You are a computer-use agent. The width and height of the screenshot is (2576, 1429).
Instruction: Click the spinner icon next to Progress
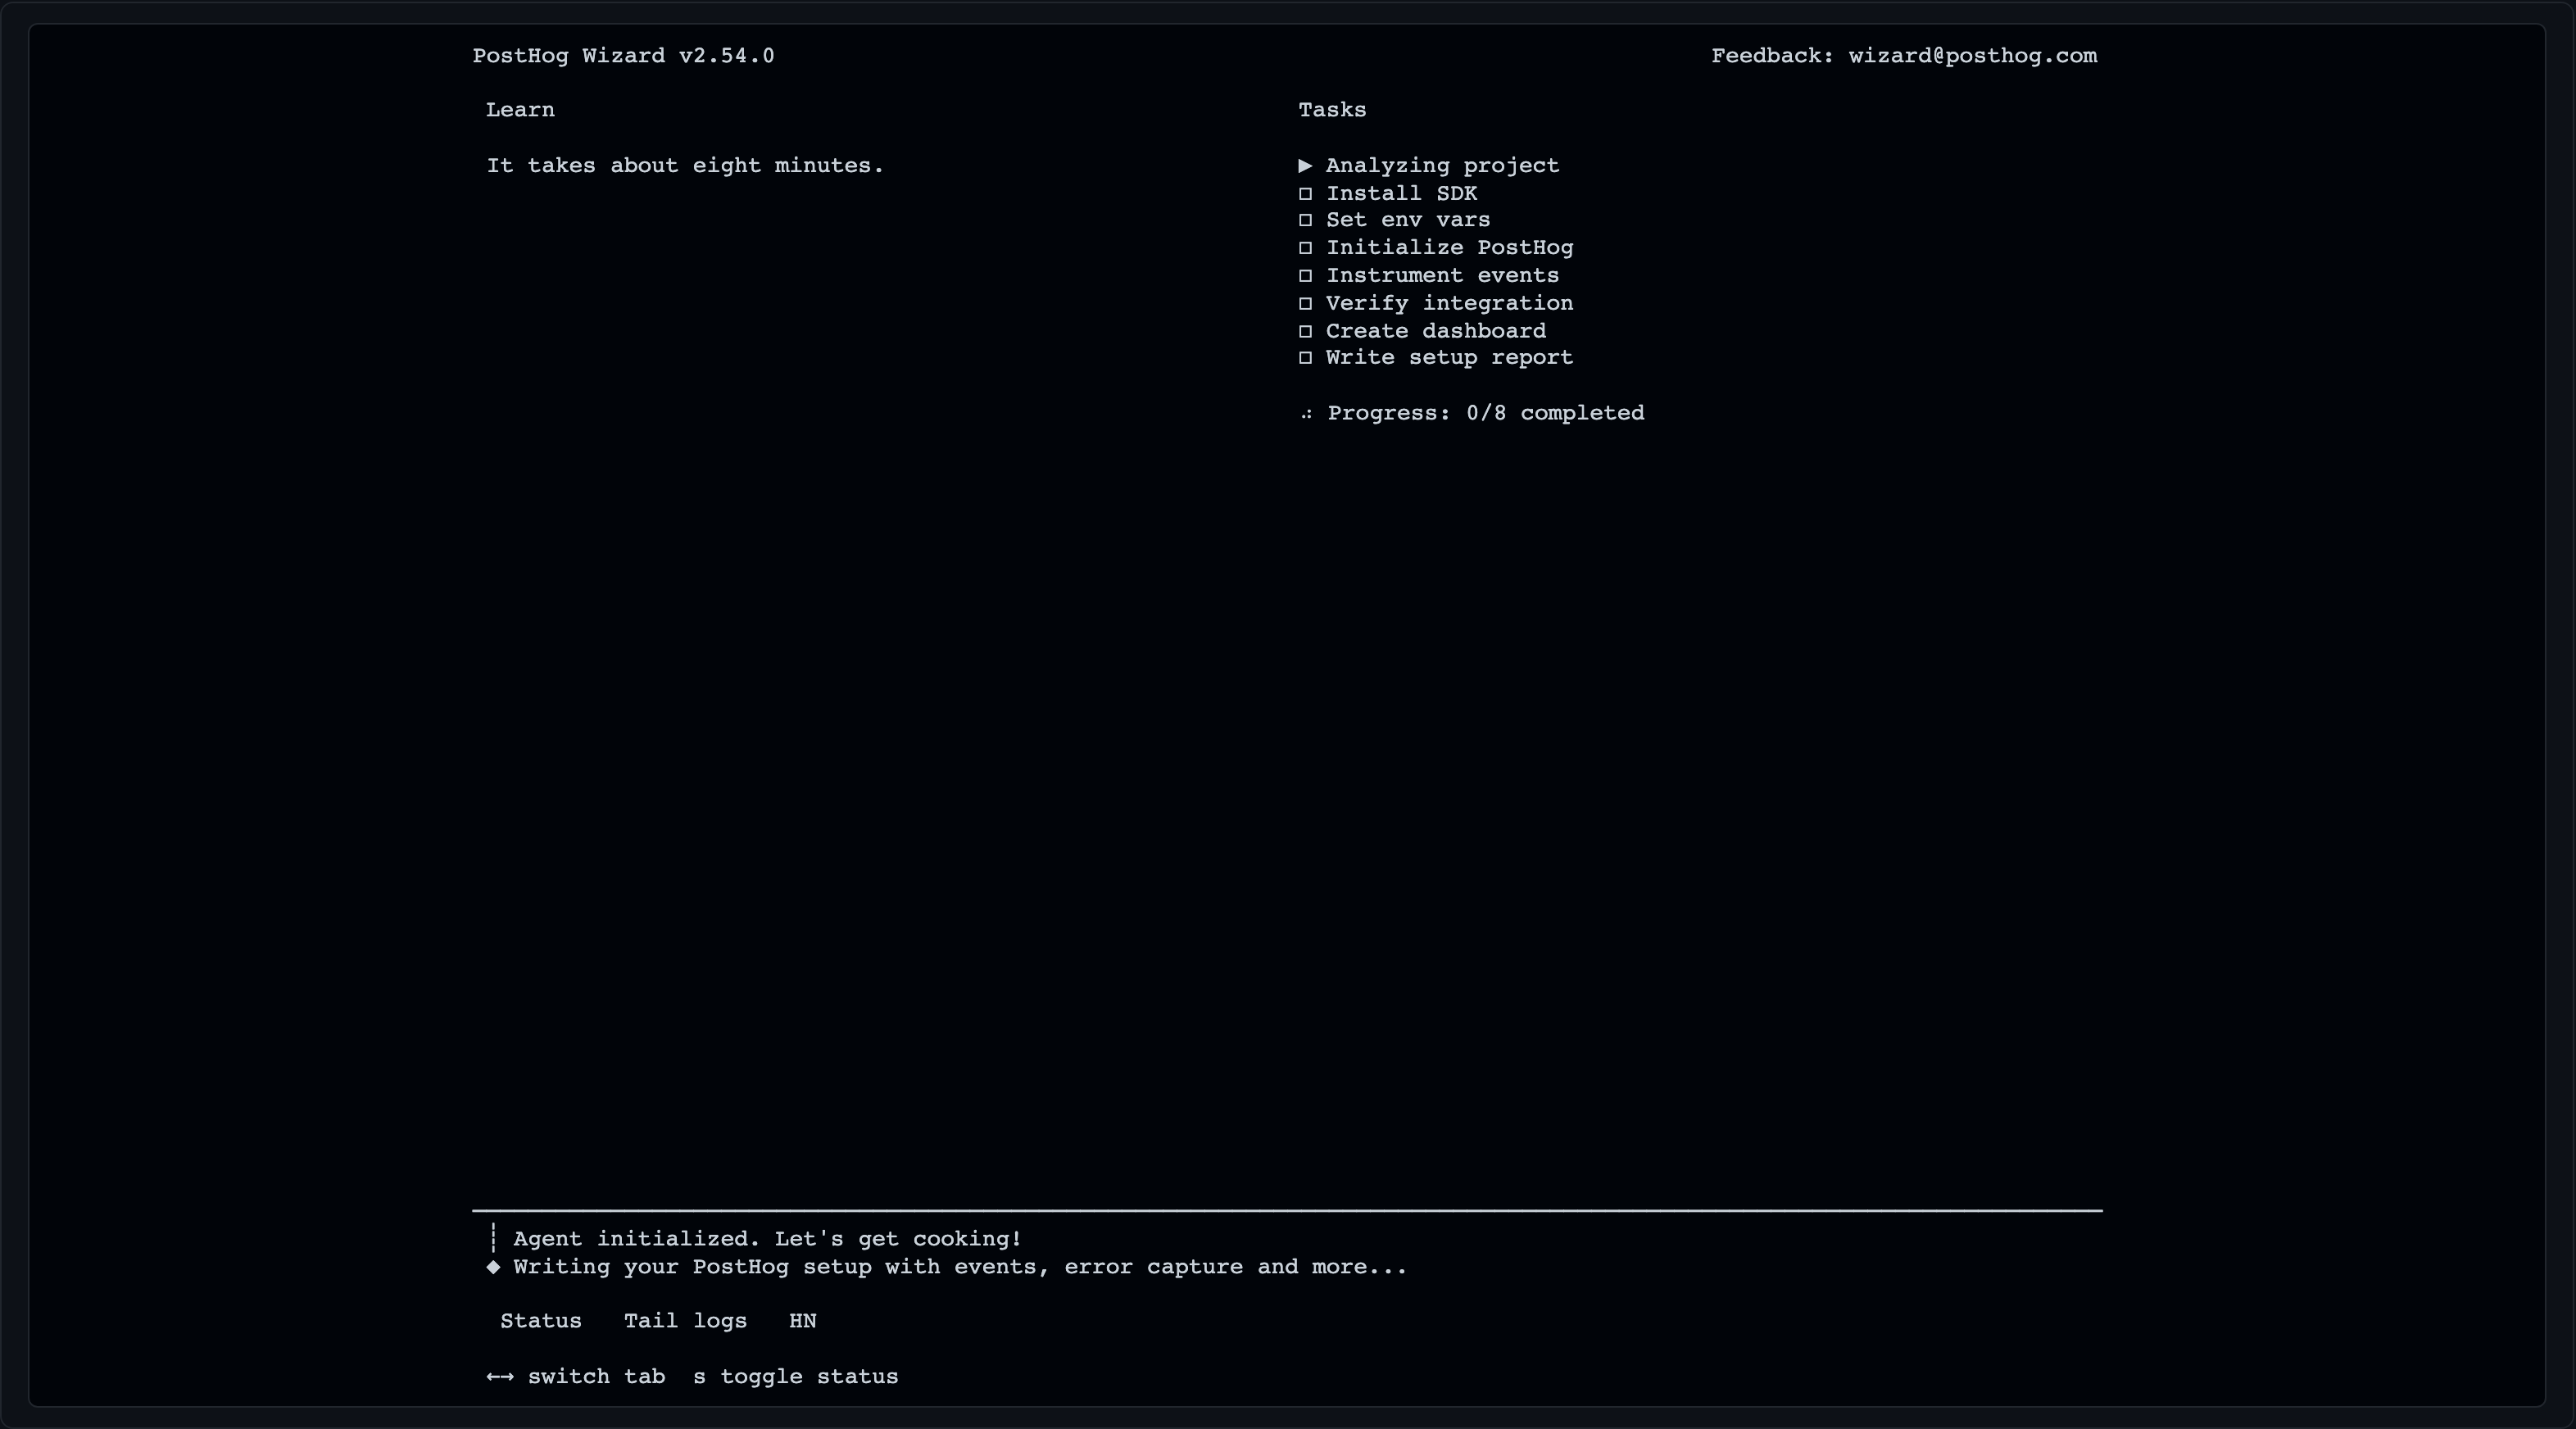(x=1306, y=414)
